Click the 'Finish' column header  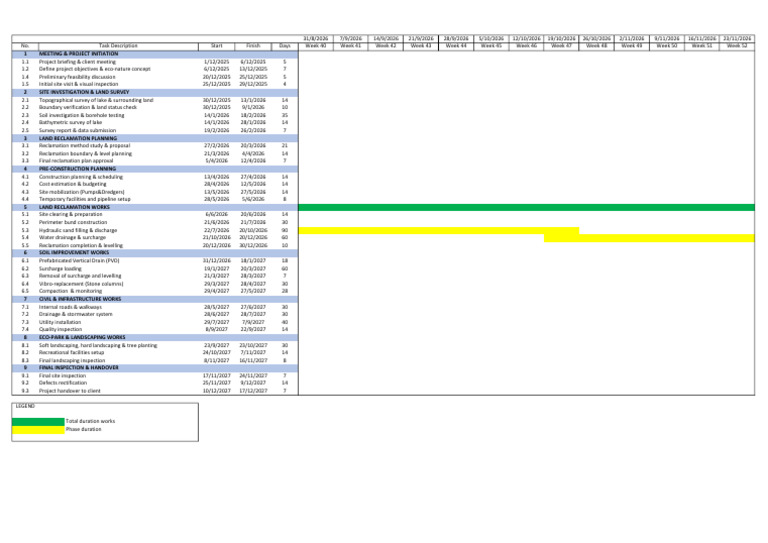253,46
